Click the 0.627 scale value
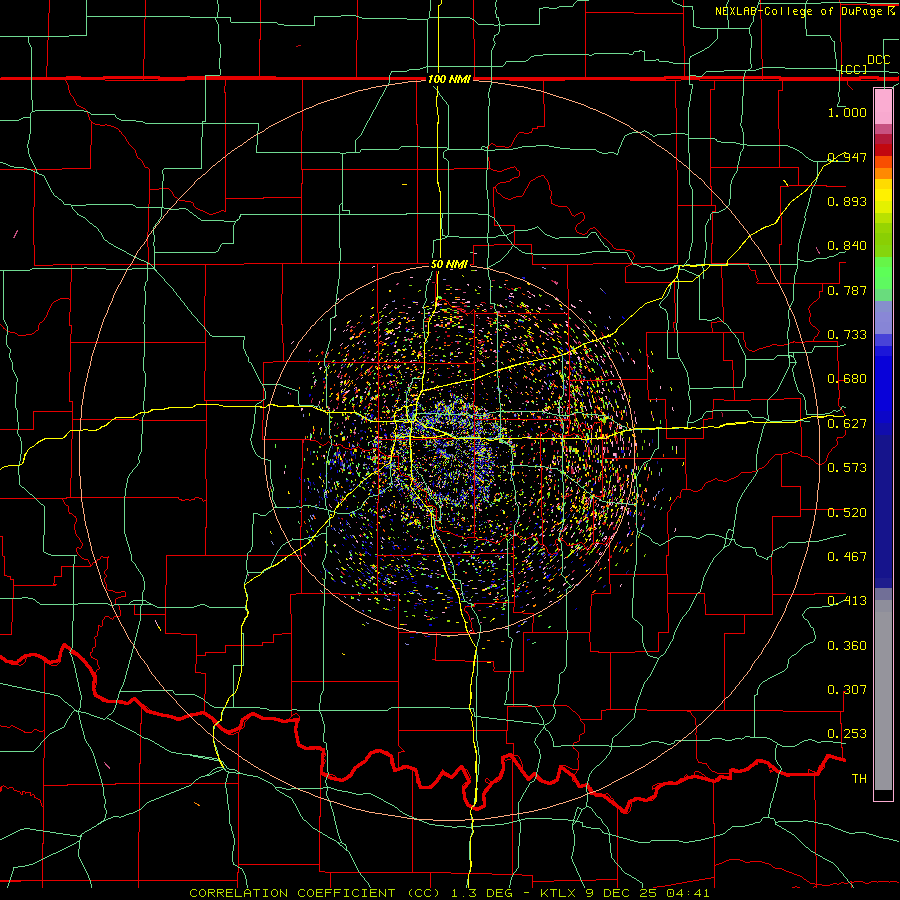Image resolution: width=900 pixels, height=900 pixels. pyautogui.click(x=847, y=424)
